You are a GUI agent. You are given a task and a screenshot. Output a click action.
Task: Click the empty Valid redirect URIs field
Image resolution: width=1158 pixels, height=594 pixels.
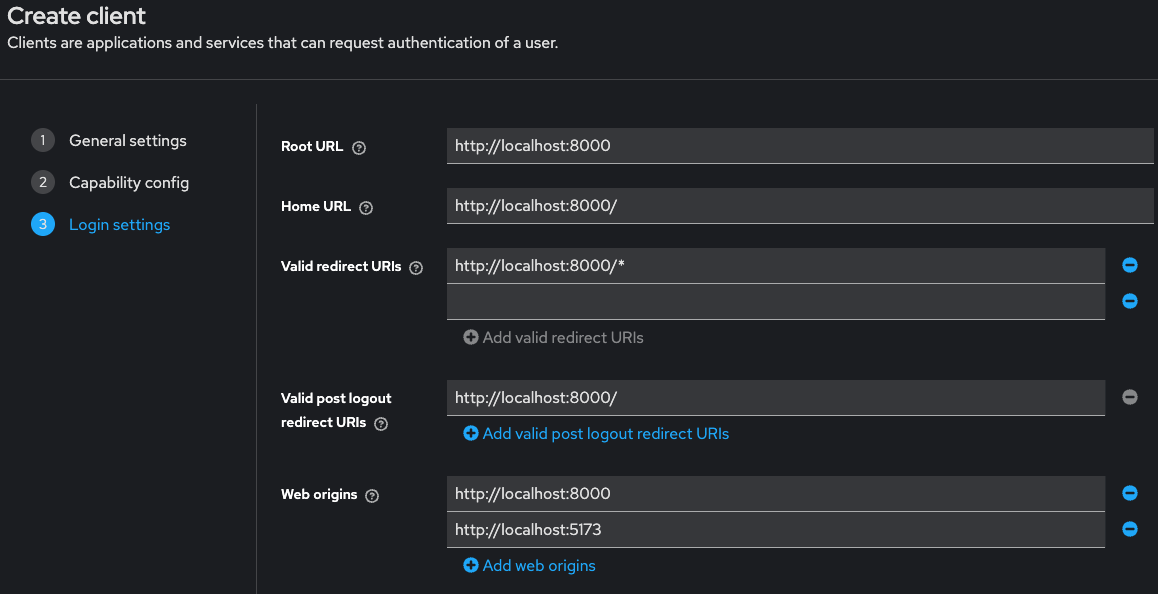pyautogui.click(x=776, y=302)
